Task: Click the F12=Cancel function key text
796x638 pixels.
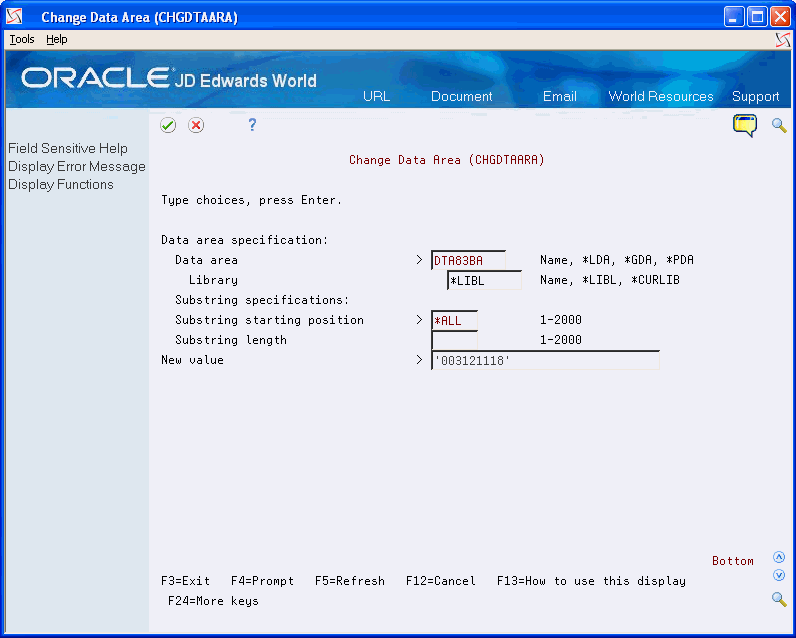Action: tap(441, 581)
